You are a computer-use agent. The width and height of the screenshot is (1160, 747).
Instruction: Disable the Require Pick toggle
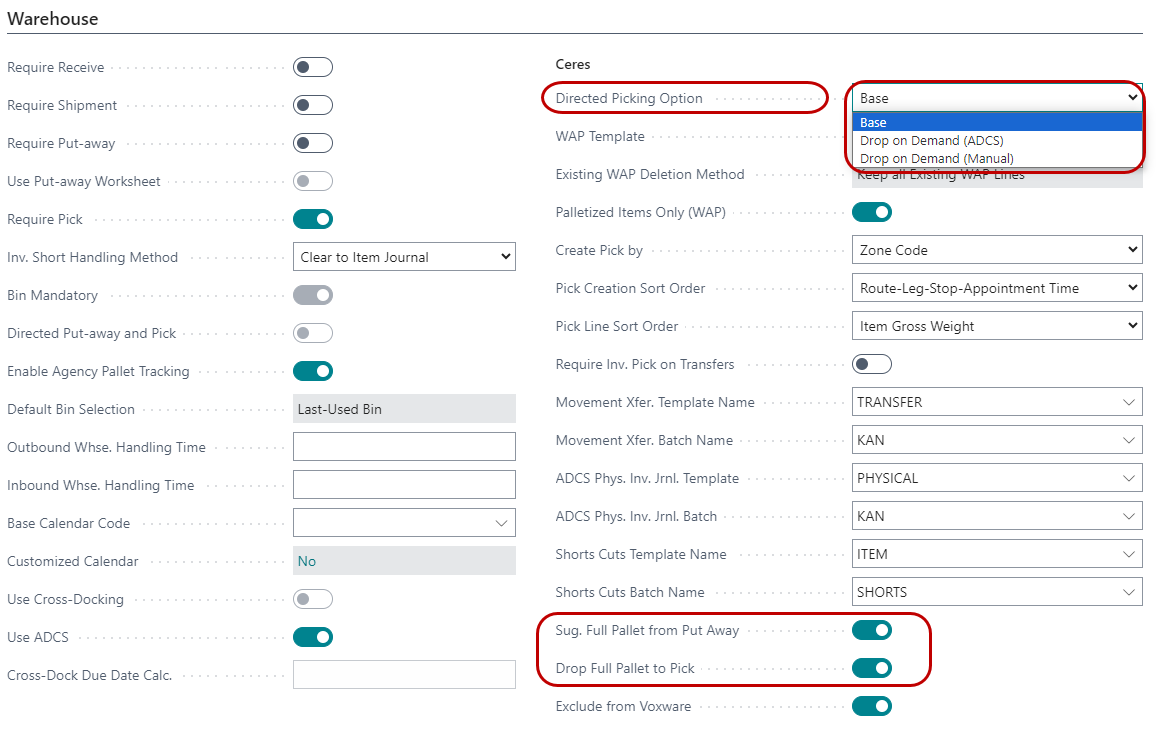(312, 219)
